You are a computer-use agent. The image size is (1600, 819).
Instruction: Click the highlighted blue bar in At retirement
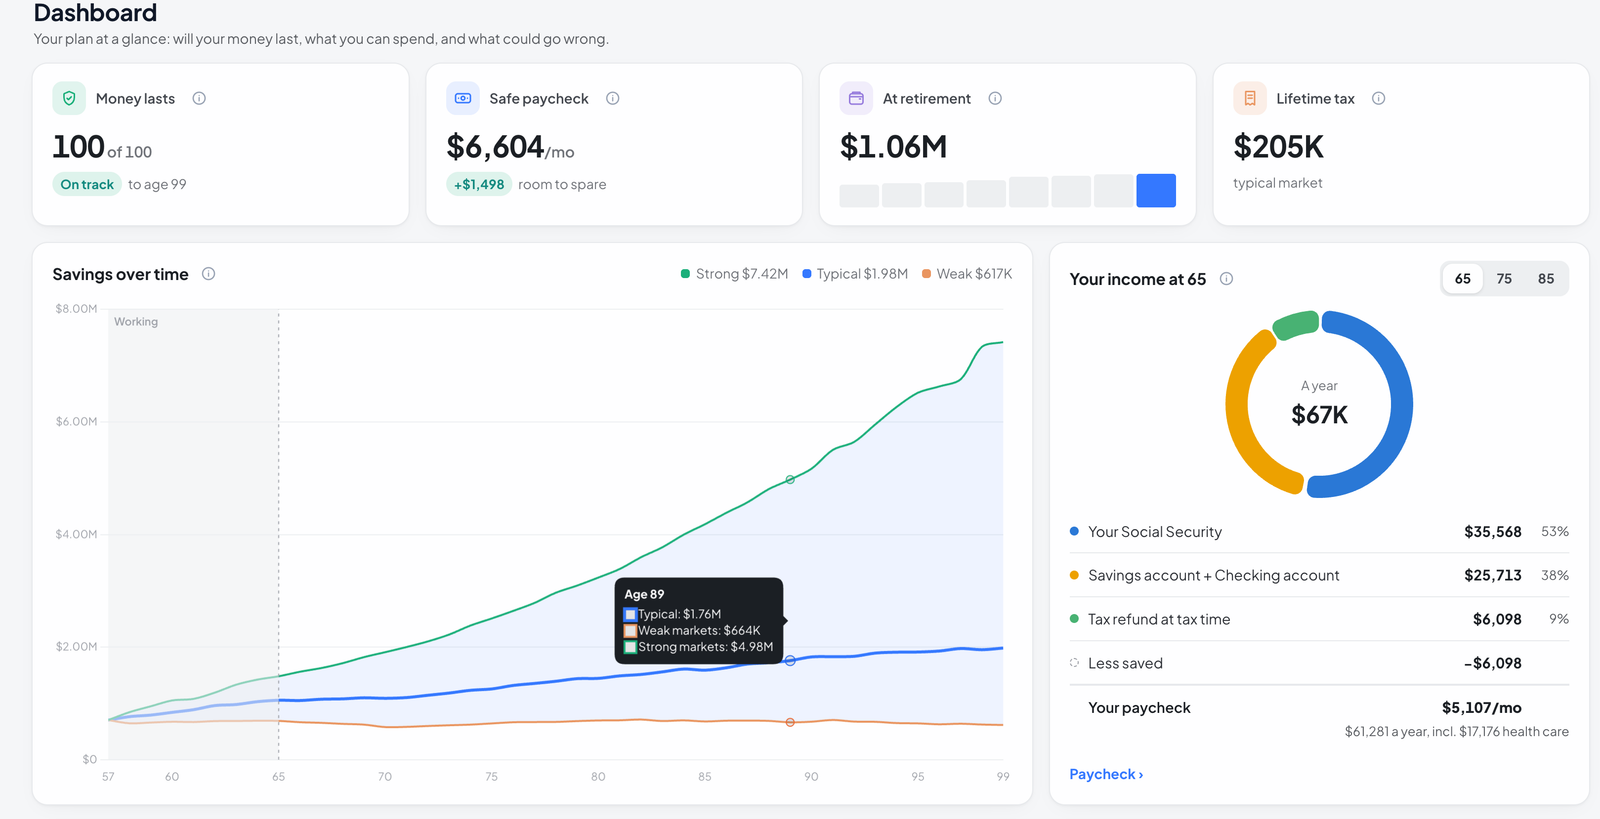(x=1156, y=190)
